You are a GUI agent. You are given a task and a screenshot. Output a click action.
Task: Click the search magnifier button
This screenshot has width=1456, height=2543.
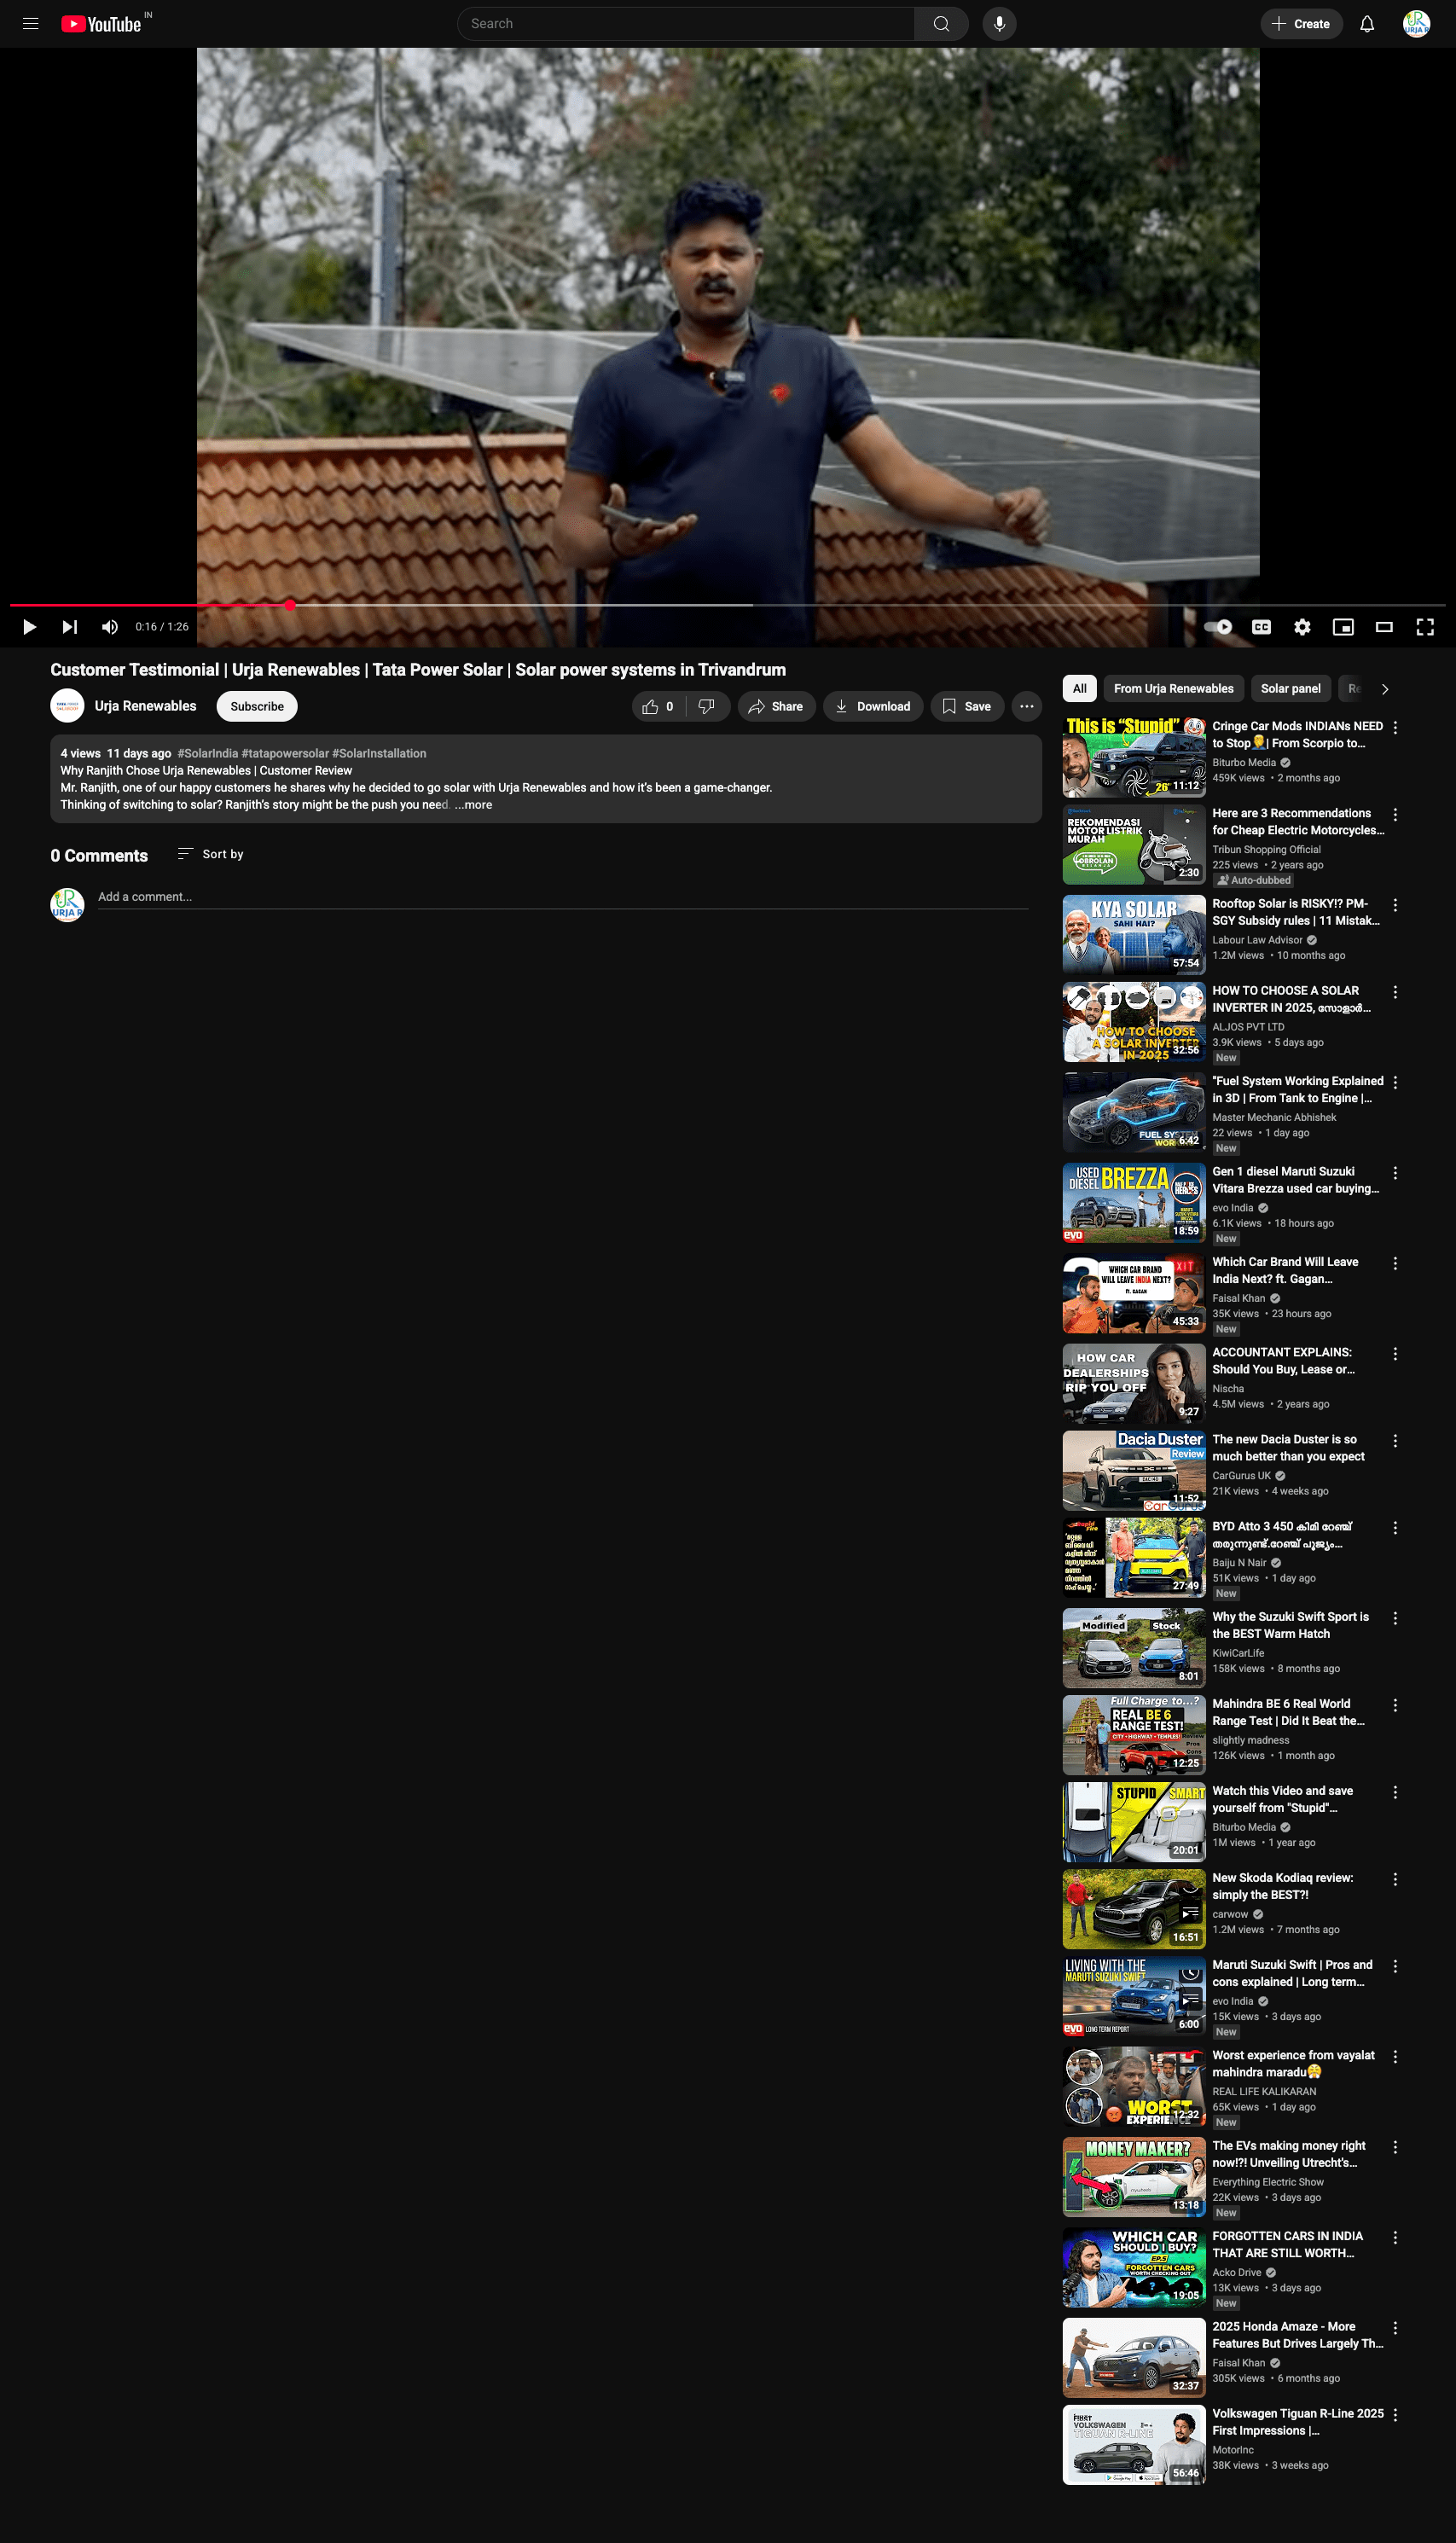click(941, 24)
